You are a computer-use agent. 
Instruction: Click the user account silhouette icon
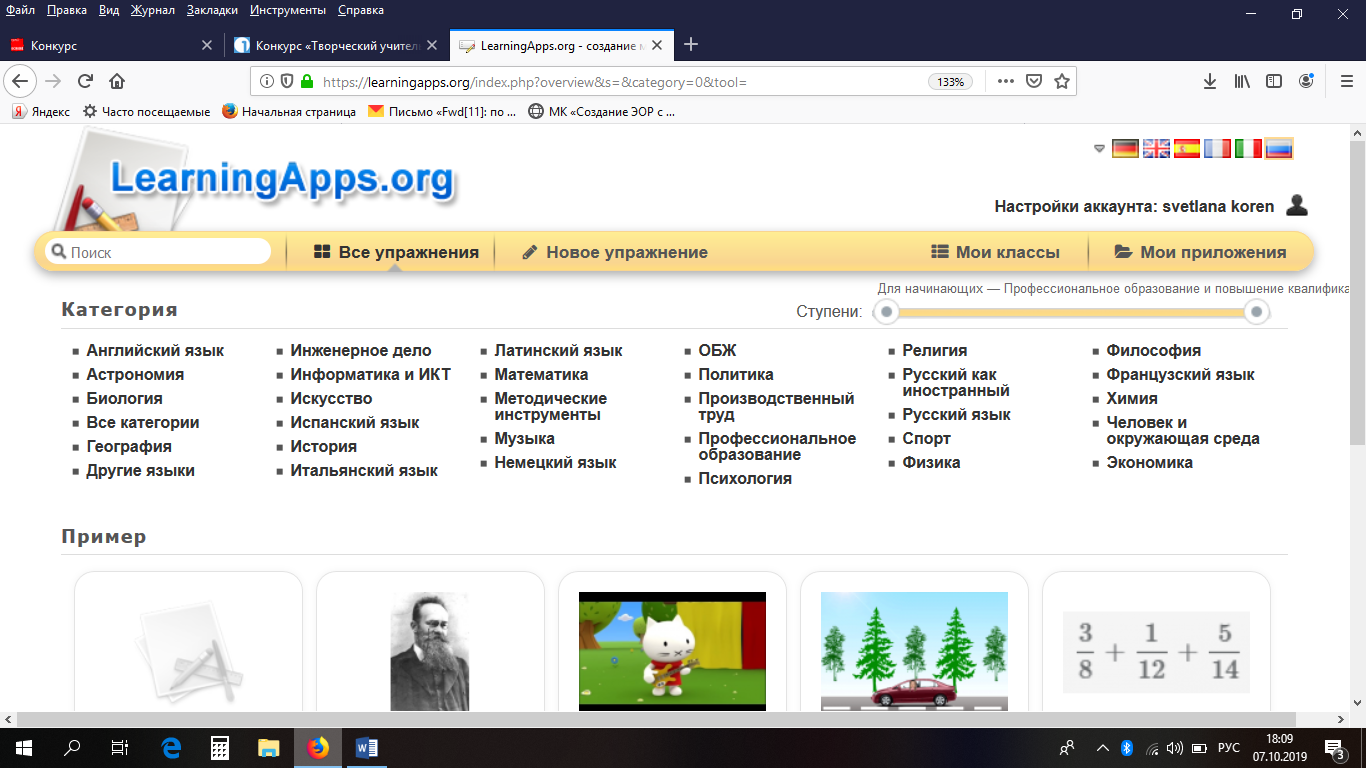pyautogui.click(x=1296, y=206)
